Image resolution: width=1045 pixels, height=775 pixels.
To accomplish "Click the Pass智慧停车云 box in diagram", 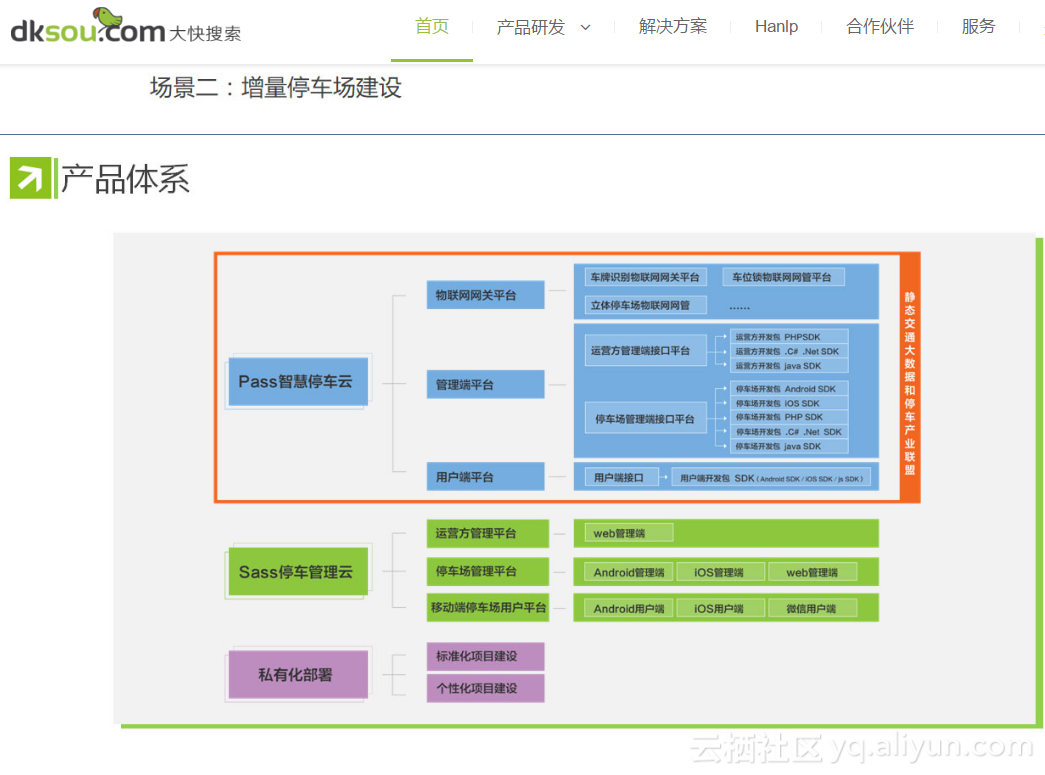I will [x=298, y=382].
